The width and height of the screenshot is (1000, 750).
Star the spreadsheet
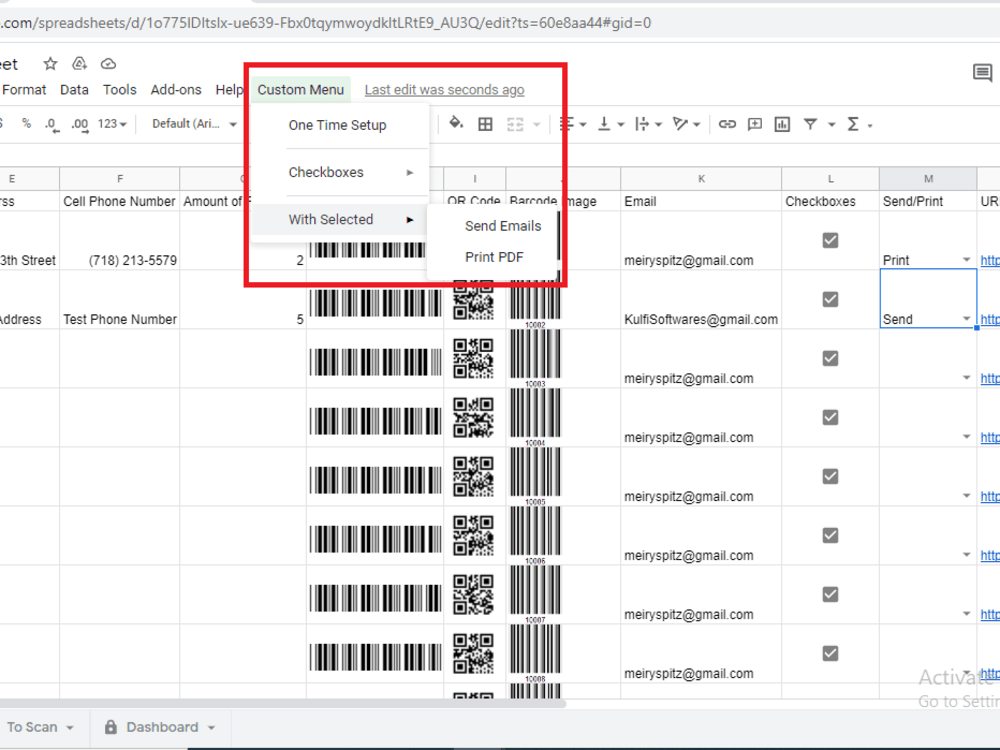[x=50, y=64]
